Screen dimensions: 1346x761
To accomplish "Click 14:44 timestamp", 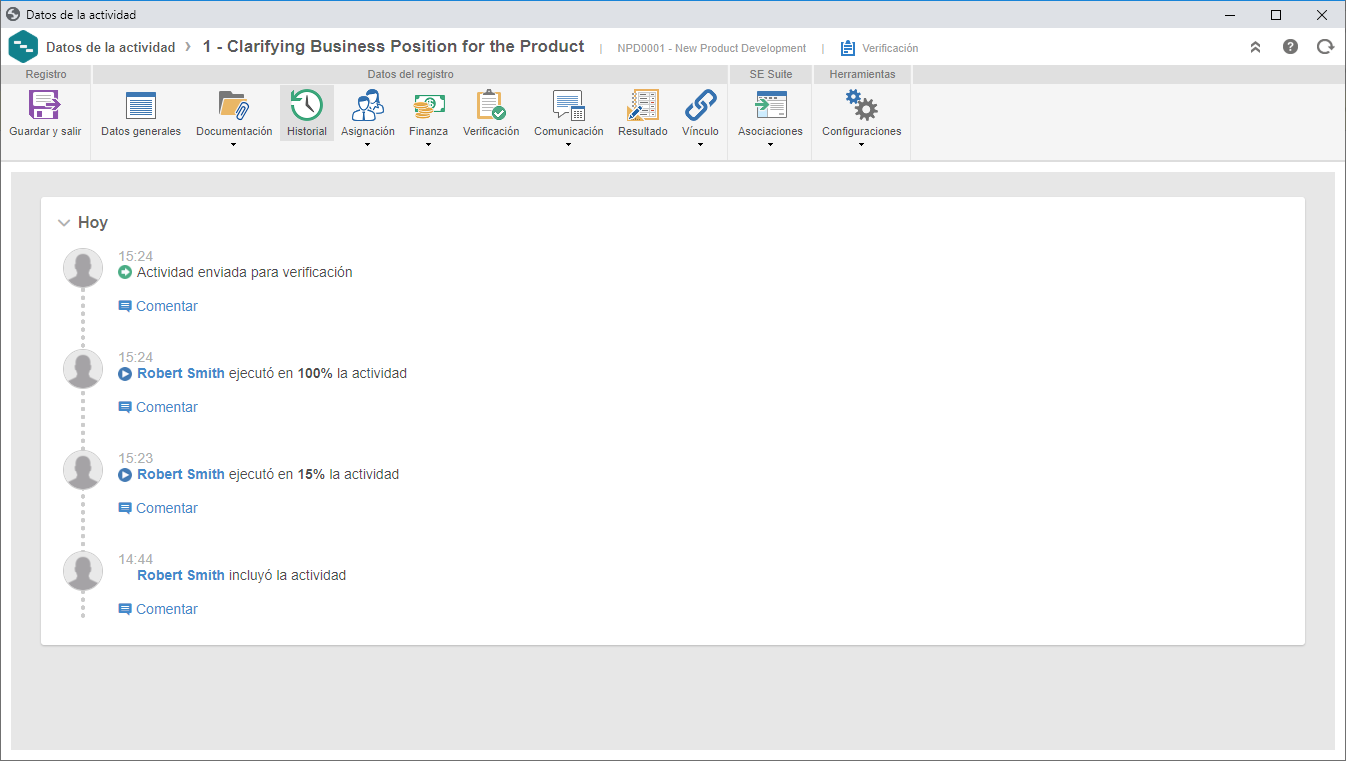I will coord(136,559).
